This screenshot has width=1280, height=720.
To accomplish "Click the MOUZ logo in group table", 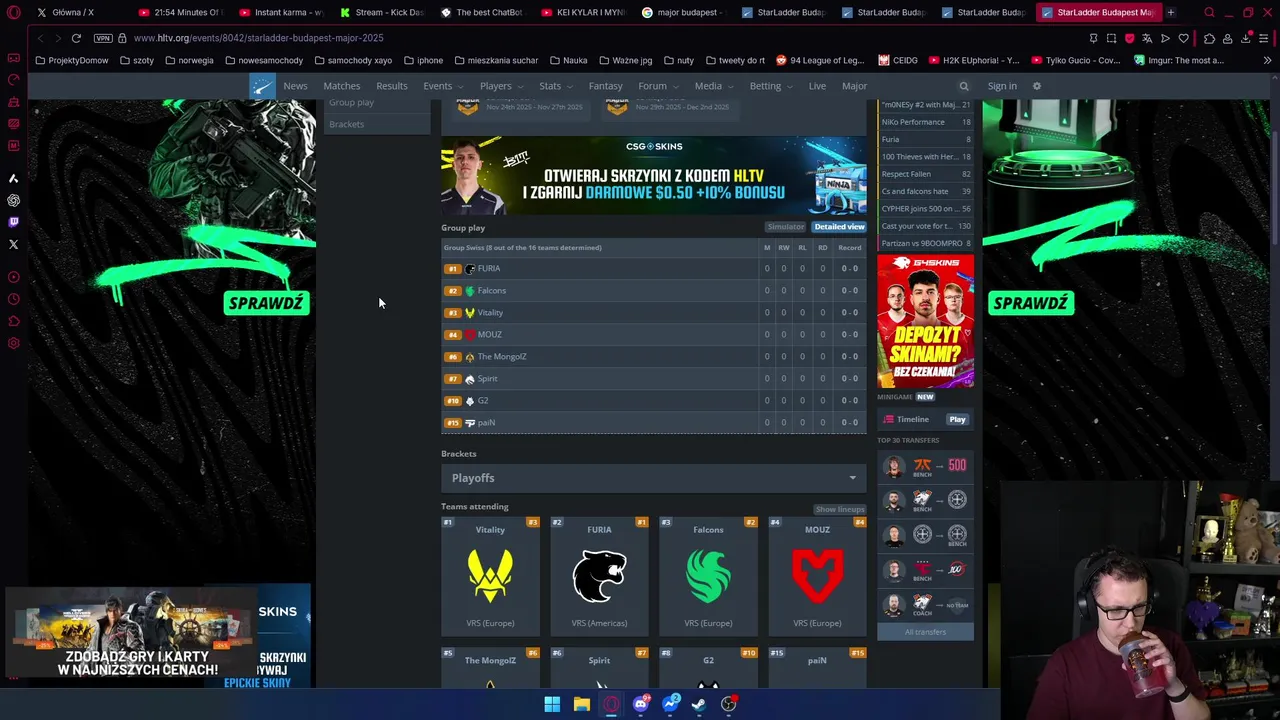I will [x=470, y=335].
